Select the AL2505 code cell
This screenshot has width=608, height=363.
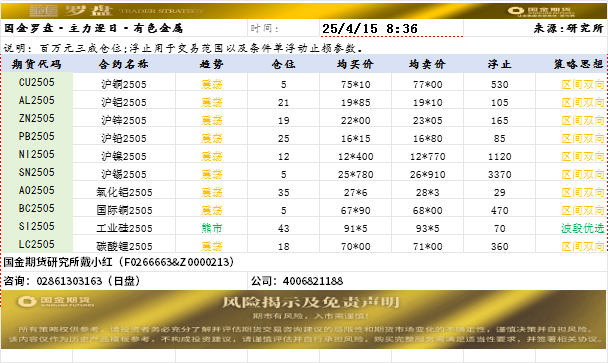point(37,100)
